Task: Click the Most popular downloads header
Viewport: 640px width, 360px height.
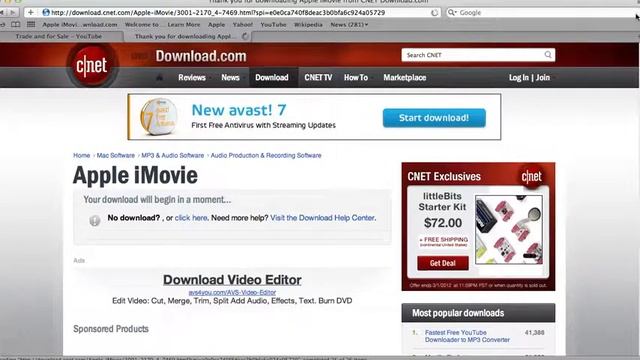Action: (478, 313)
